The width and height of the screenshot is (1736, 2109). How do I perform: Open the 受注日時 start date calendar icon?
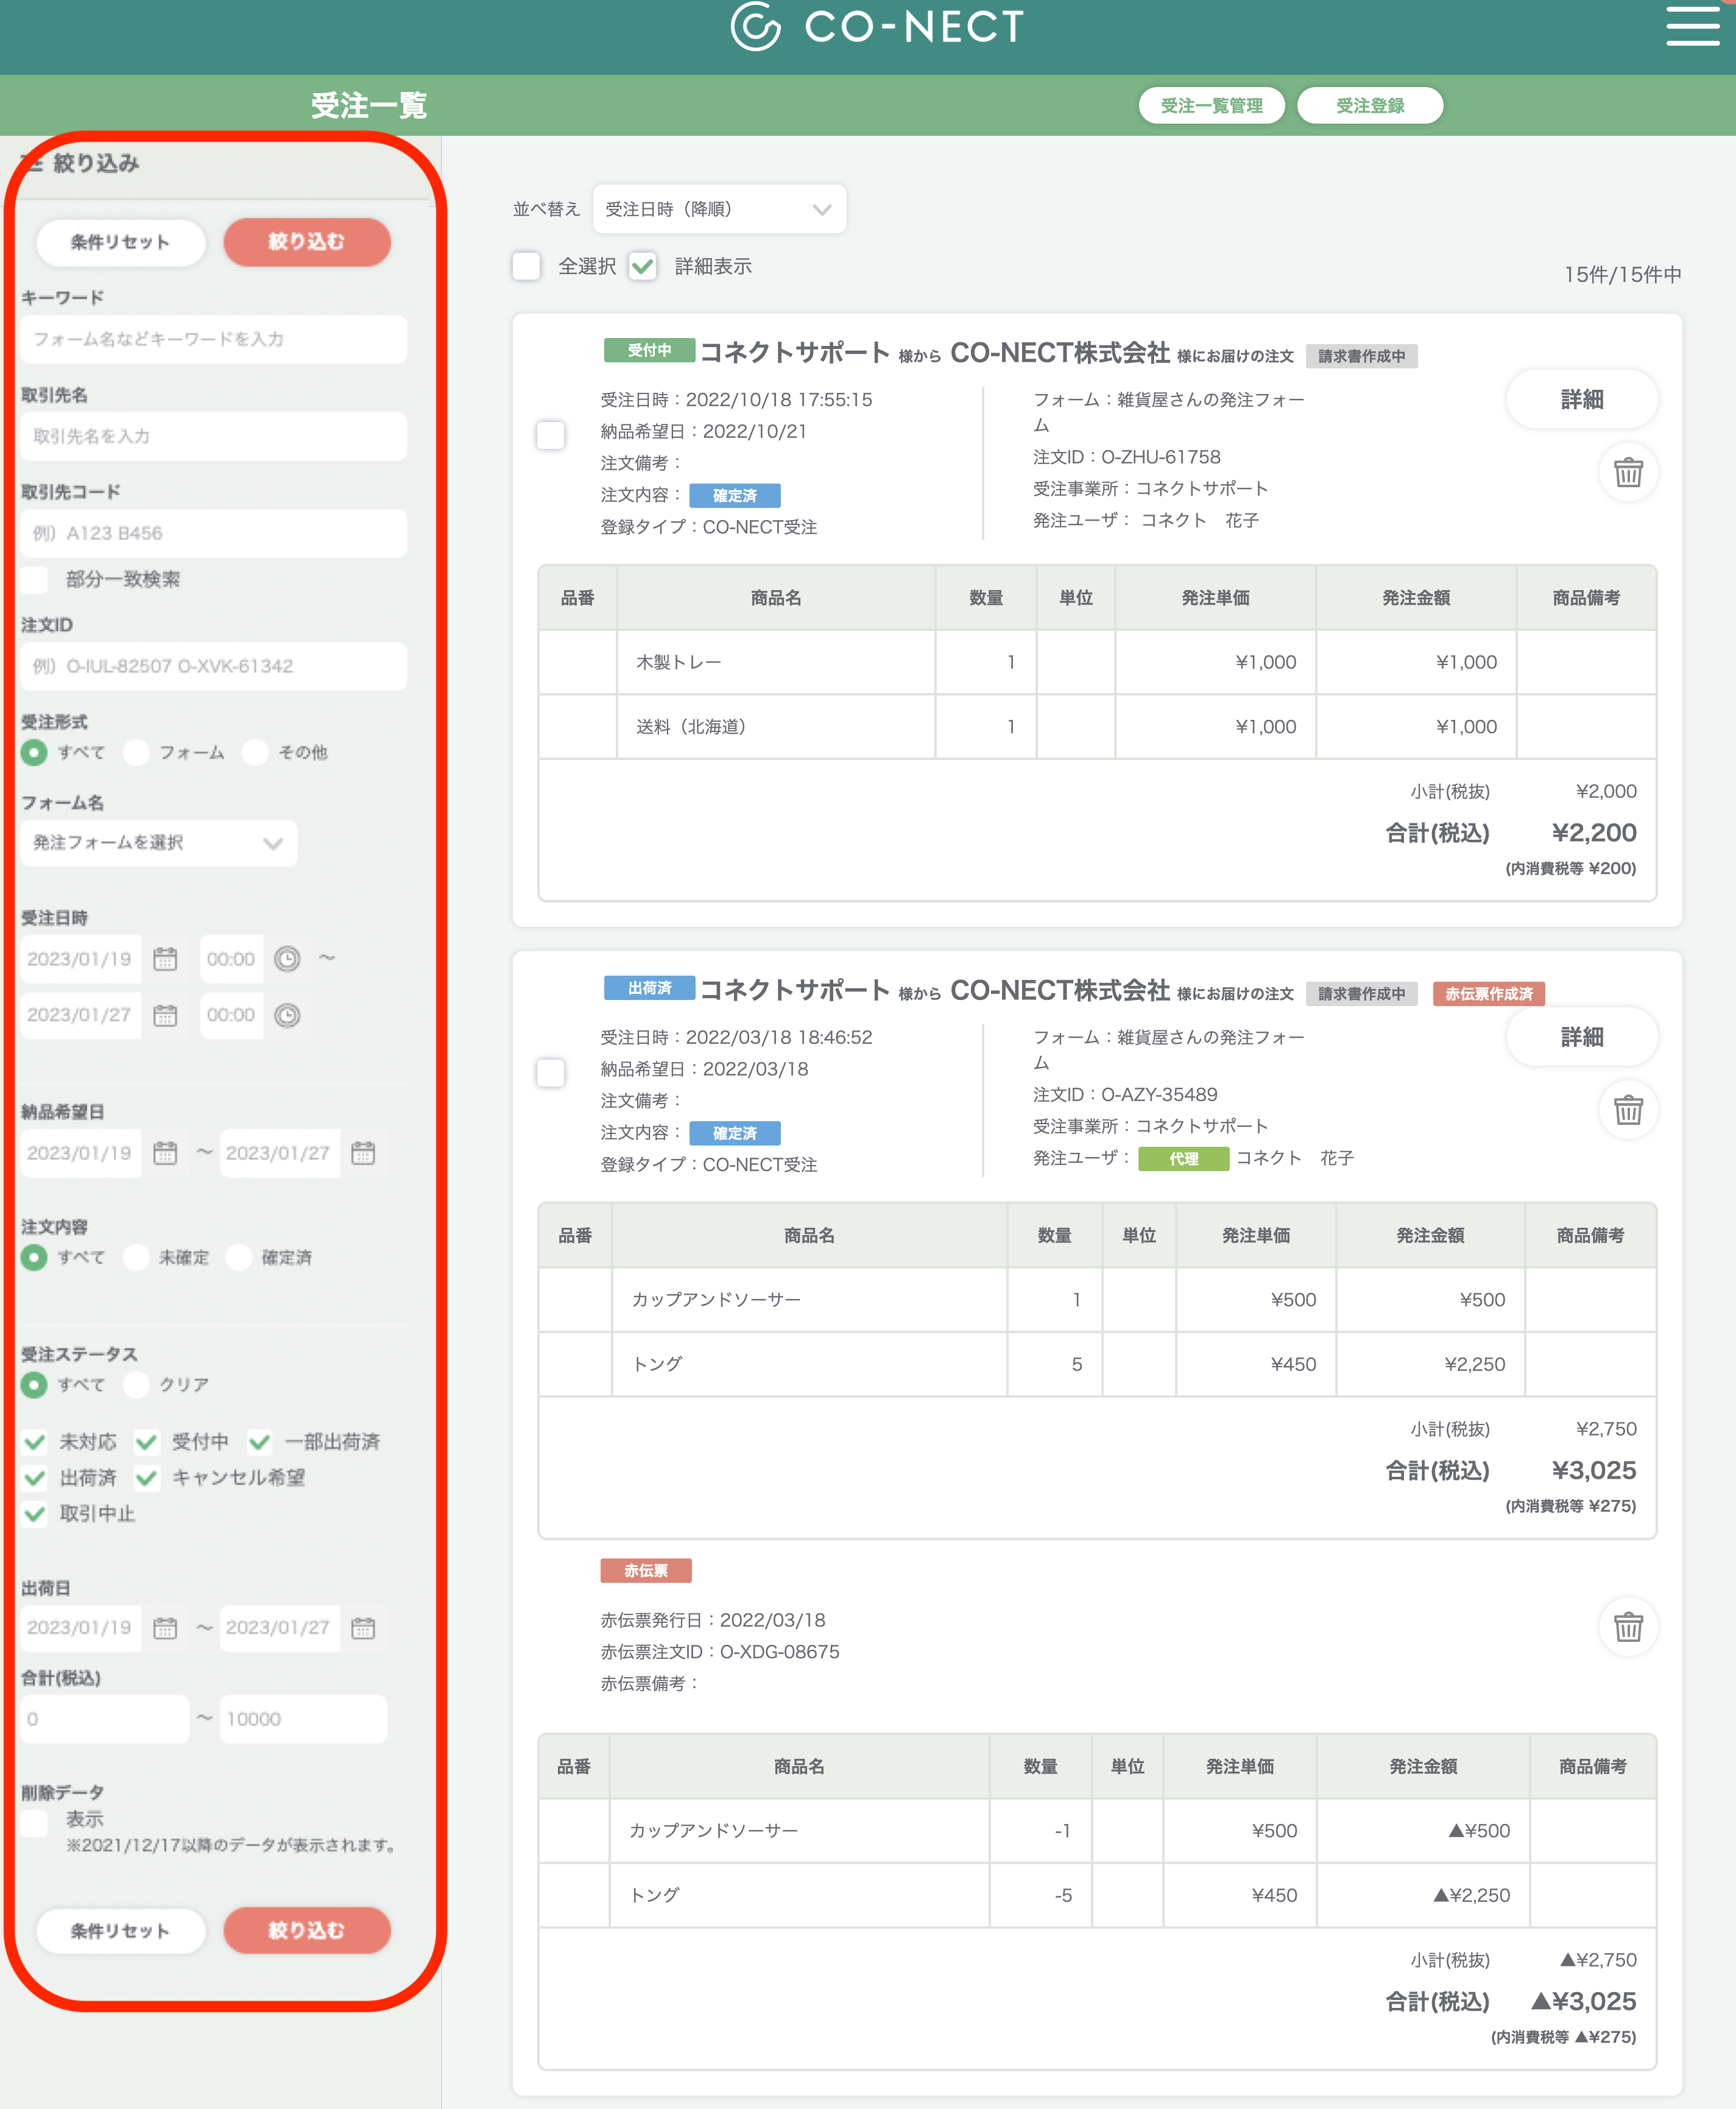[165, 959]
